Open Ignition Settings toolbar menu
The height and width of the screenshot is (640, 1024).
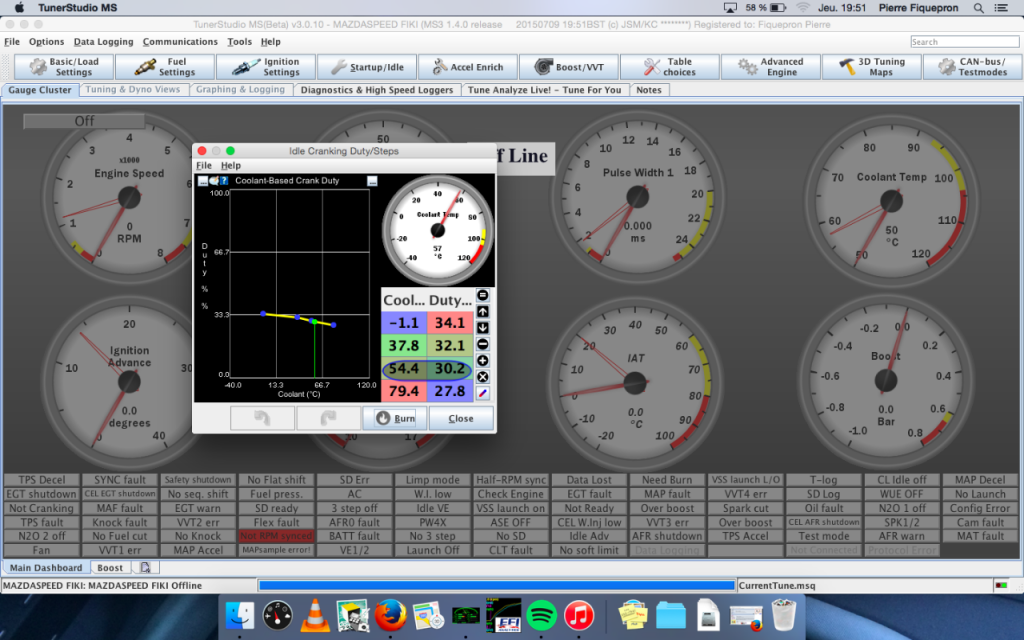pos(266,67)
